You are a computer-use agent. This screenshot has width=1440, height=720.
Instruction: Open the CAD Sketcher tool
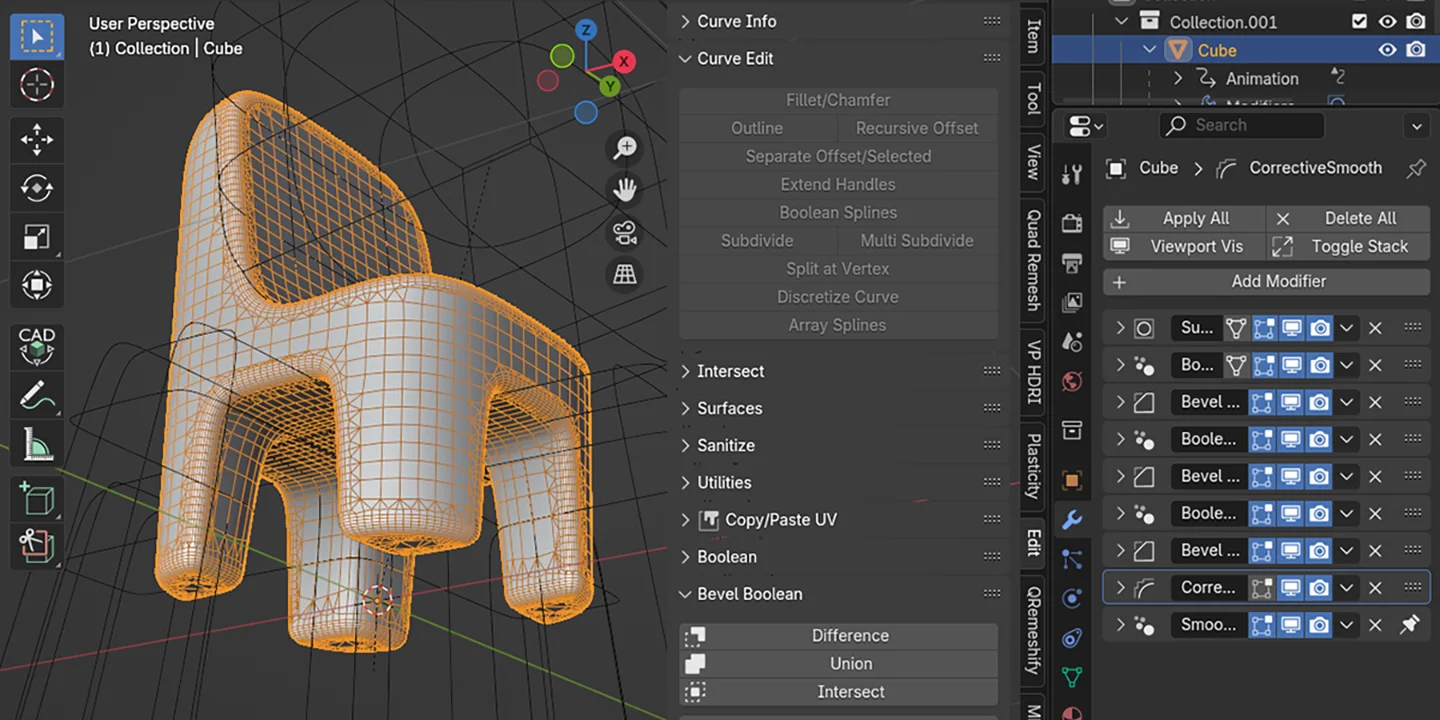(x=37, y=347)
